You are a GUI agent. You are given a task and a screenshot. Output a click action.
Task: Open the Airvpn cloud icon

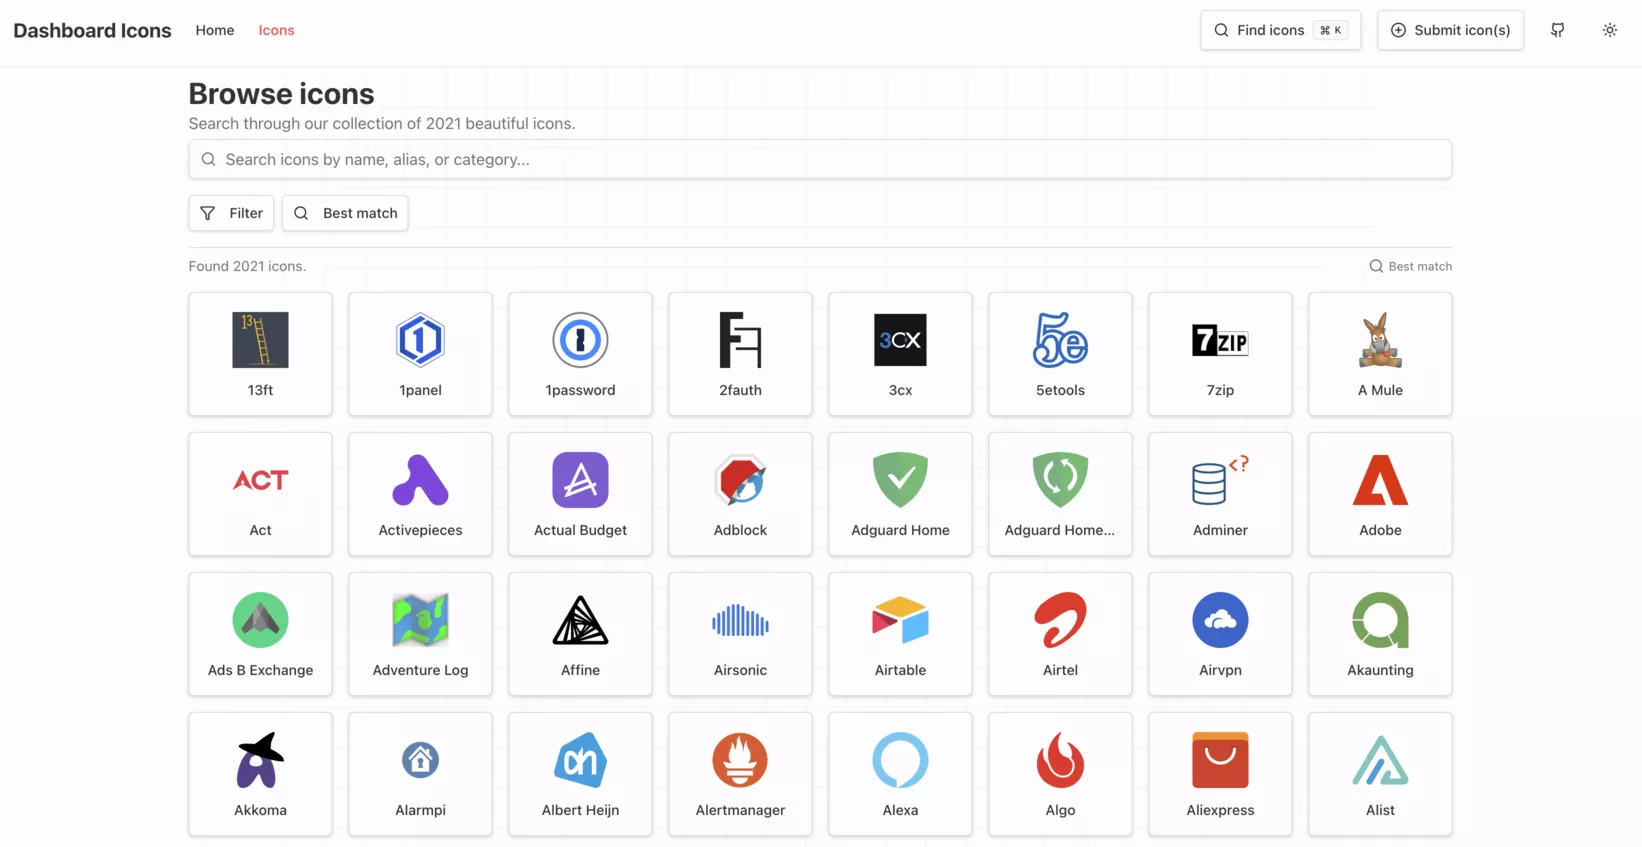[1220, 634]
